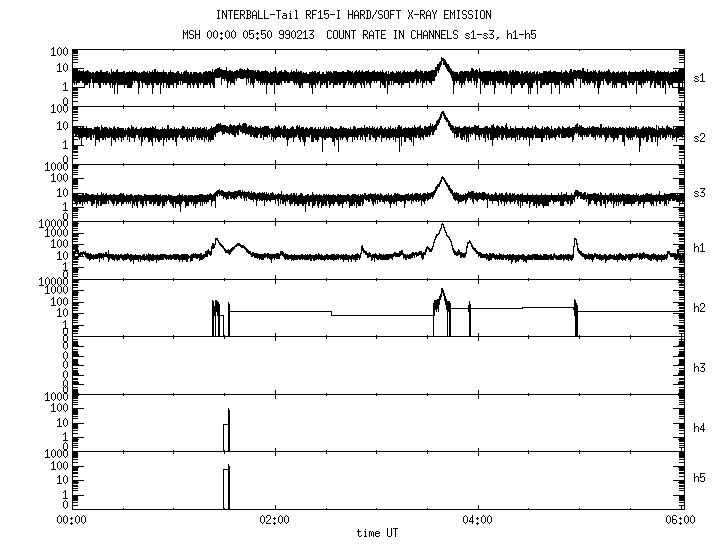This screenshot has height=550, width=720.
Task: Click the MSH count rate subtitle line
Action: 353,37
